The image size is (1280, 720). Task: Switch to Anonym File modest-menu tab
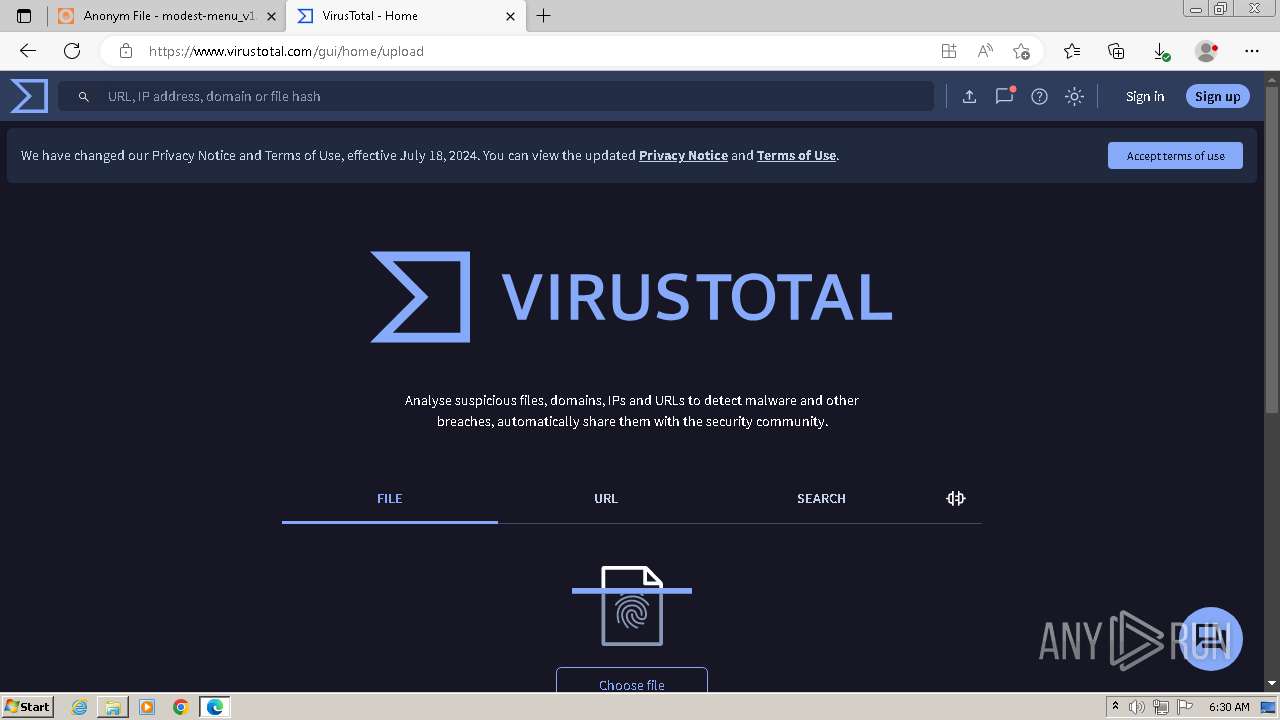[166, 16]
